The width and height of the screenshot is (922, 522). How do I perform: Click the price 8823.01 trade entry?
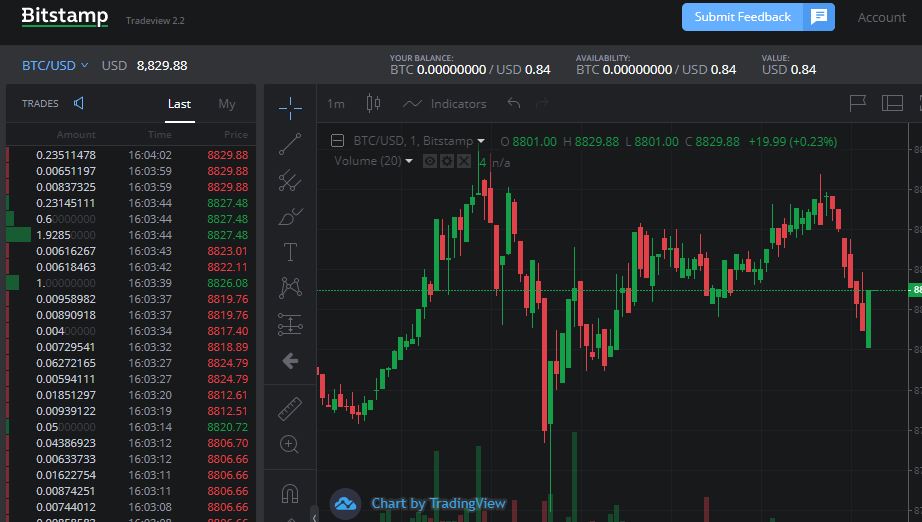[228, 251]
